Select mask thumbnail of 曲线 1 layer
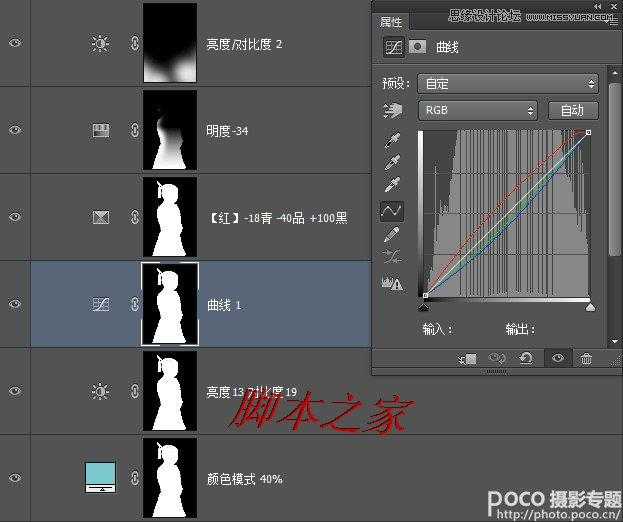This screenshot has width=623, height=522. pos(170,304)
